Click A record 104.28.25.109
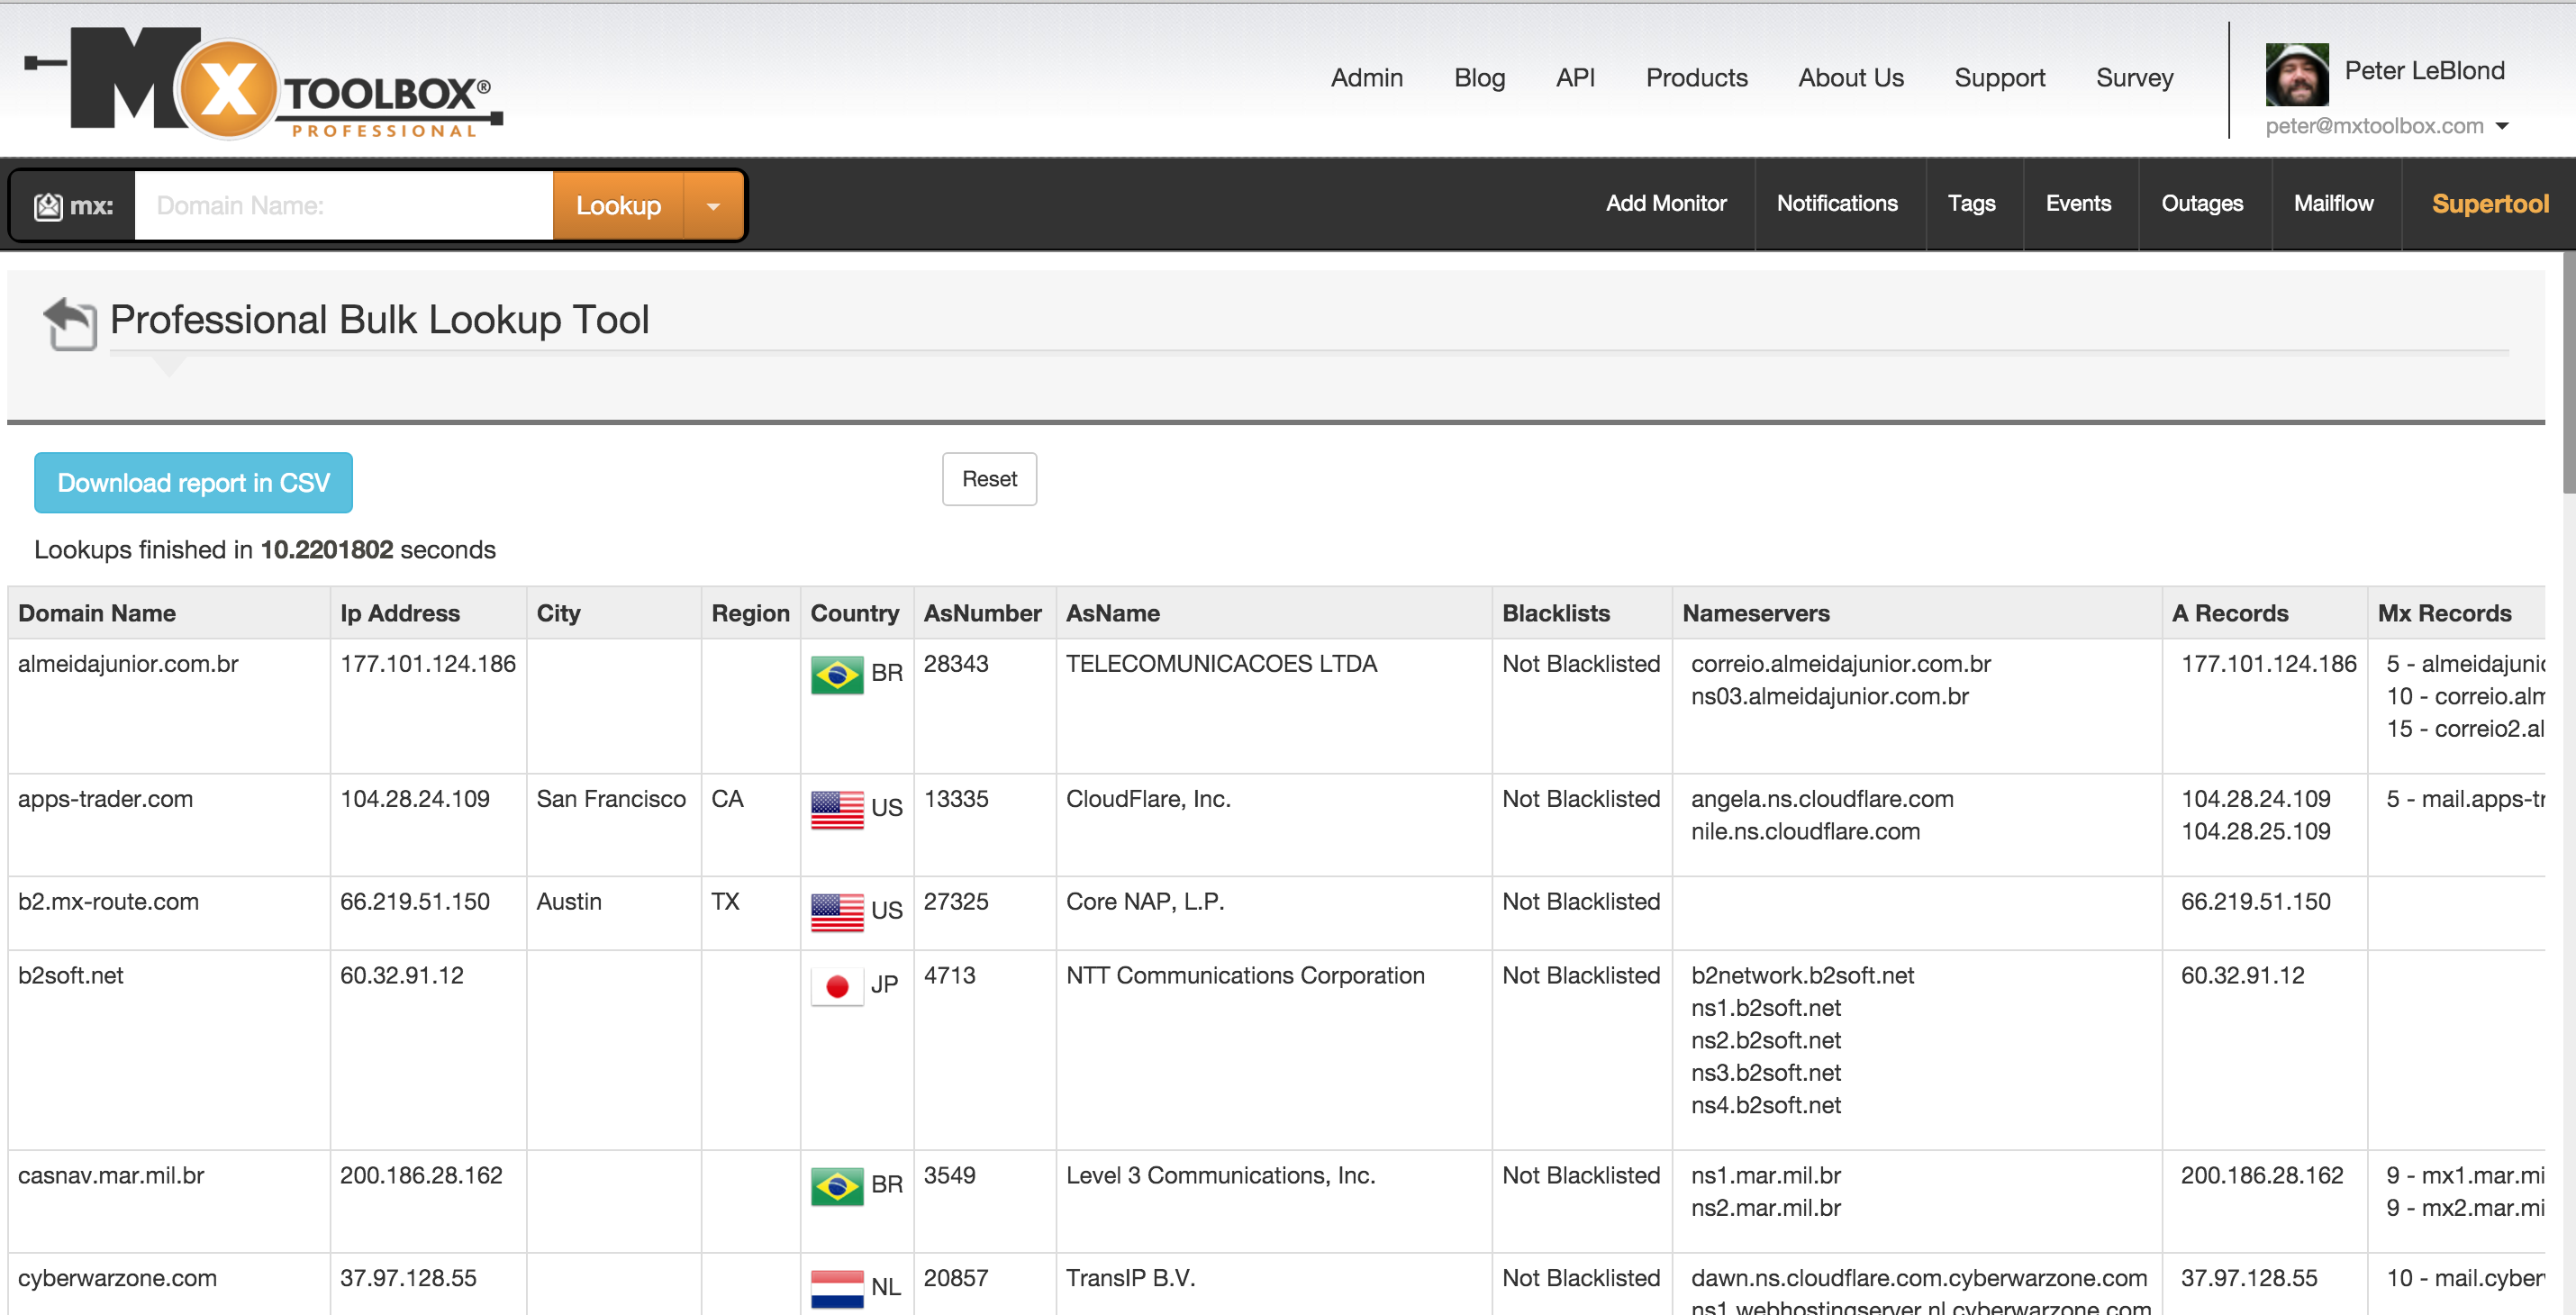2576x1315 pixels. [2255, 832]
